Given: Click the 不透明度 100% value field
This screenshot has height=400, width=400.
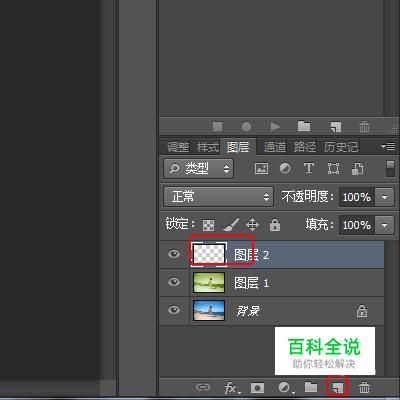Looking at the screenshot, I should pyautogui.click(x=357, y=197).
